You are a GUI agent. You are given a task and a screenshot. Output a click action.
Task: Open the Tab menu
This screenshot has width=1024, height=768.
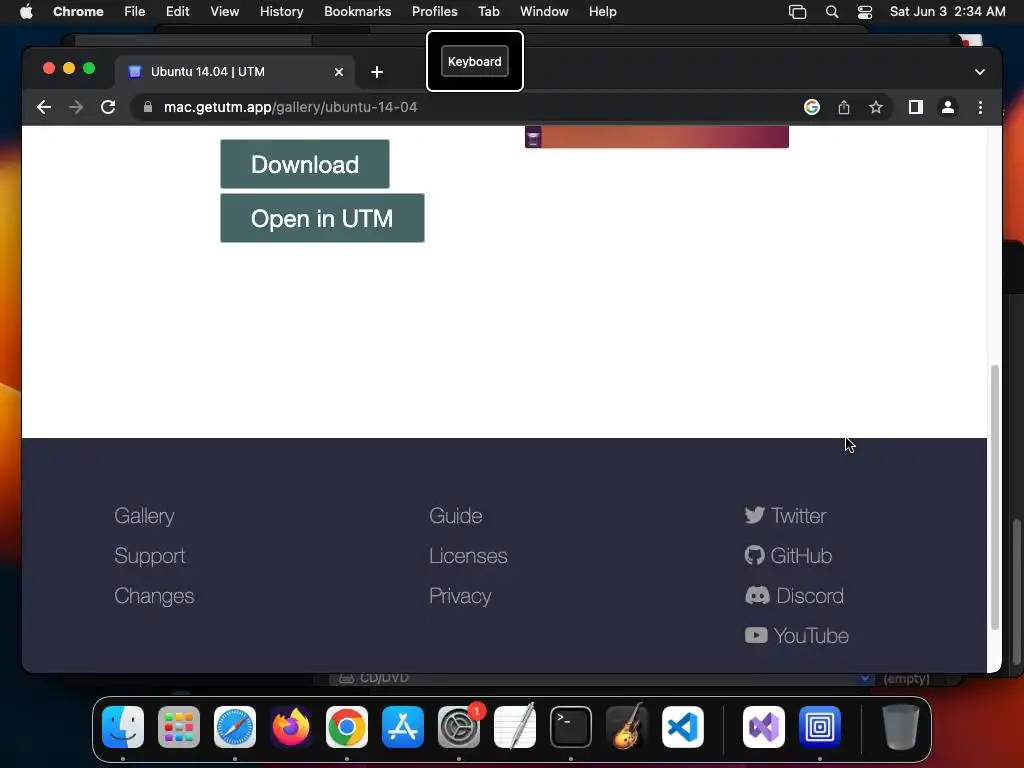click(488, 12)
